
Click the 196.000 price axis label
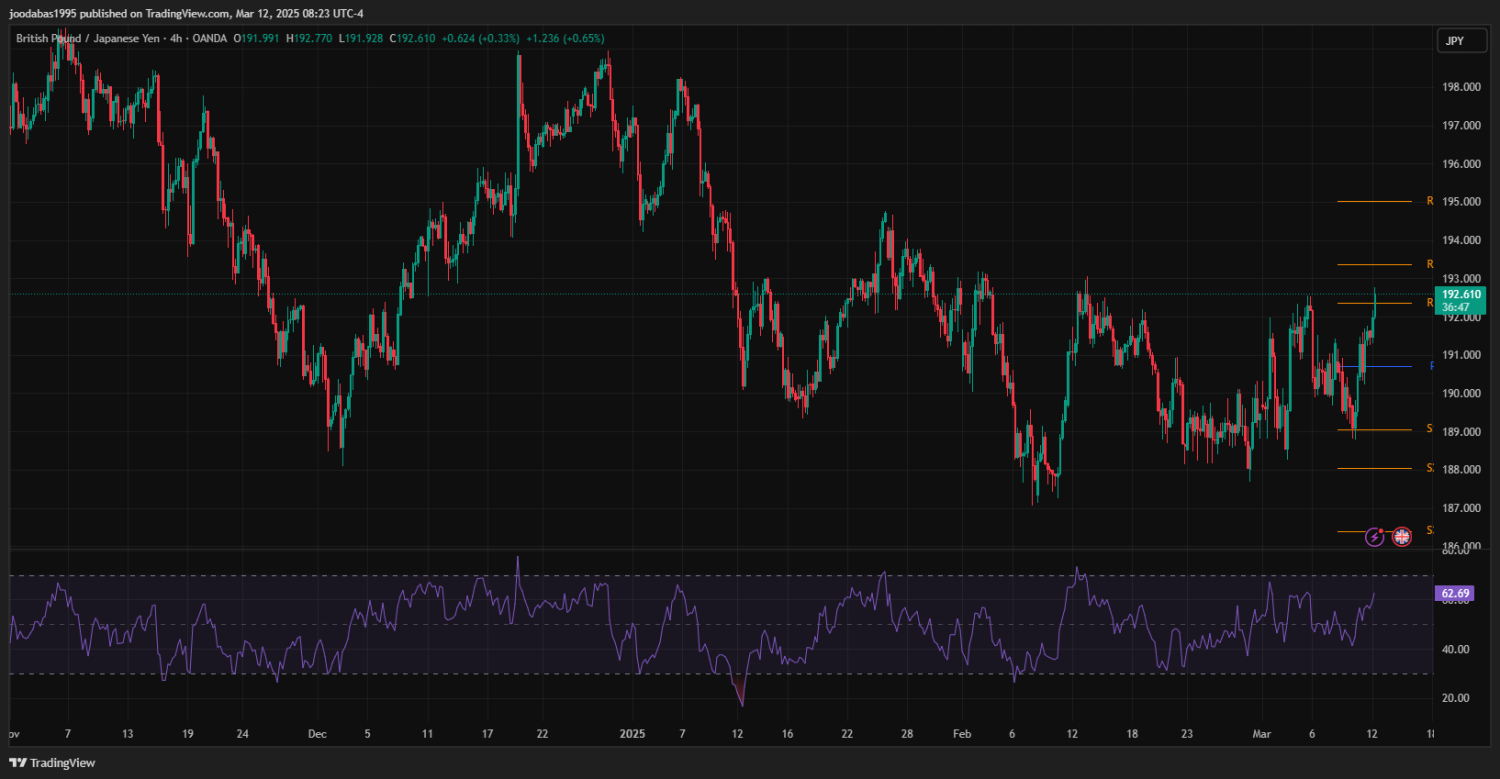point(1460,164)
